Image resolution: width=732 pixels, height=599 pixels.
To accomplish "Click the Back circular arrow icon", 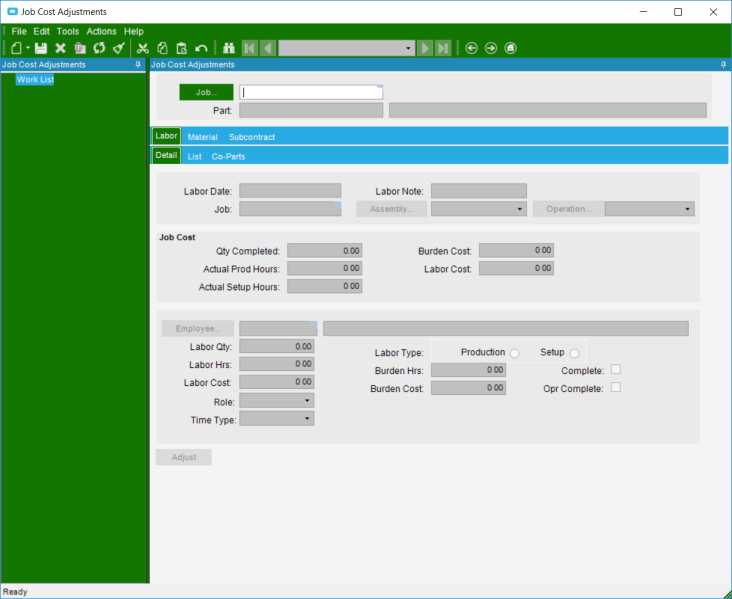I will point(472,48).
